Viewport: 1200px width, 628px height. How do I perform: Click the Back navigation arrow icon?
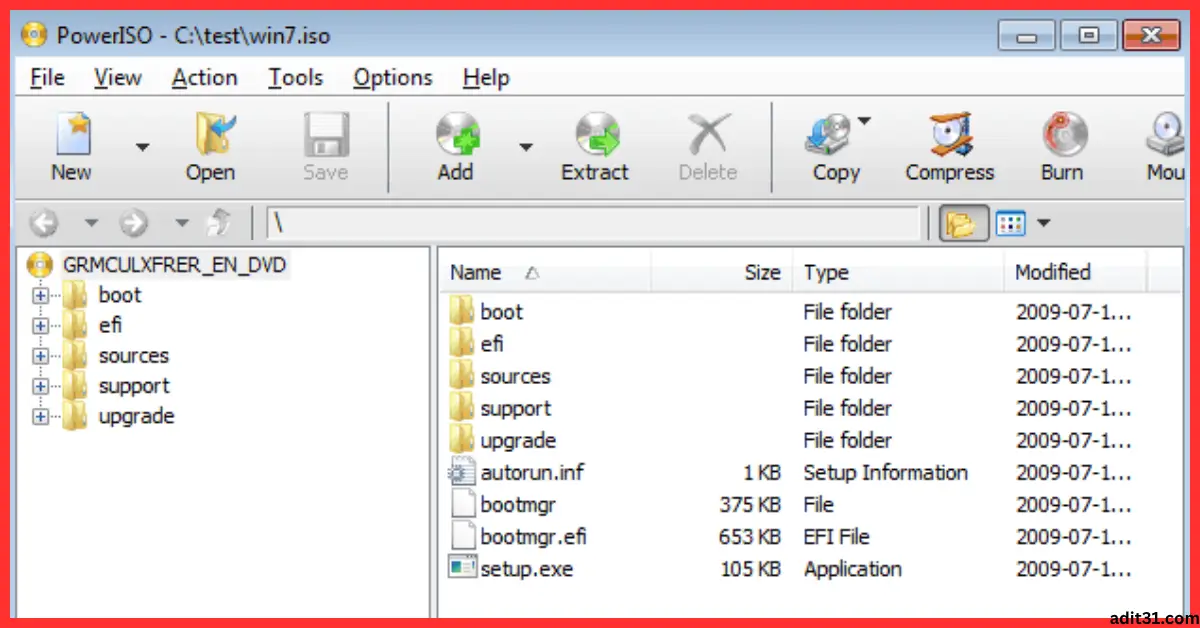[45, 223]
